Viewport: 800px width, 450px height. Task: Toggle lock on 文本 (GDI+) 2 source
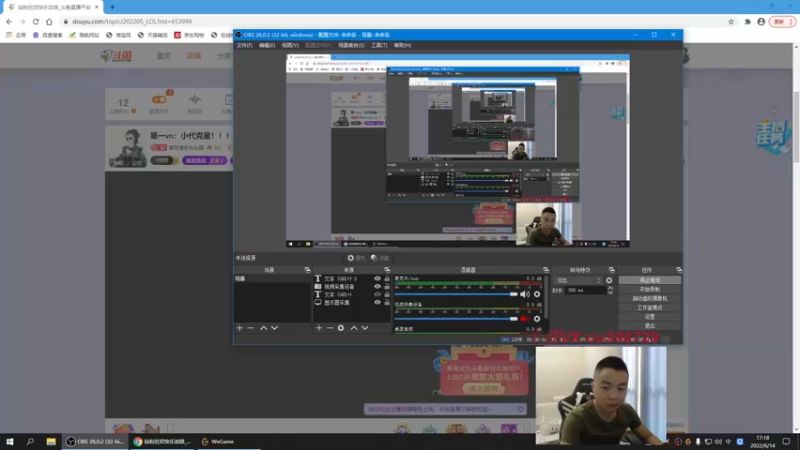[387, 279]
